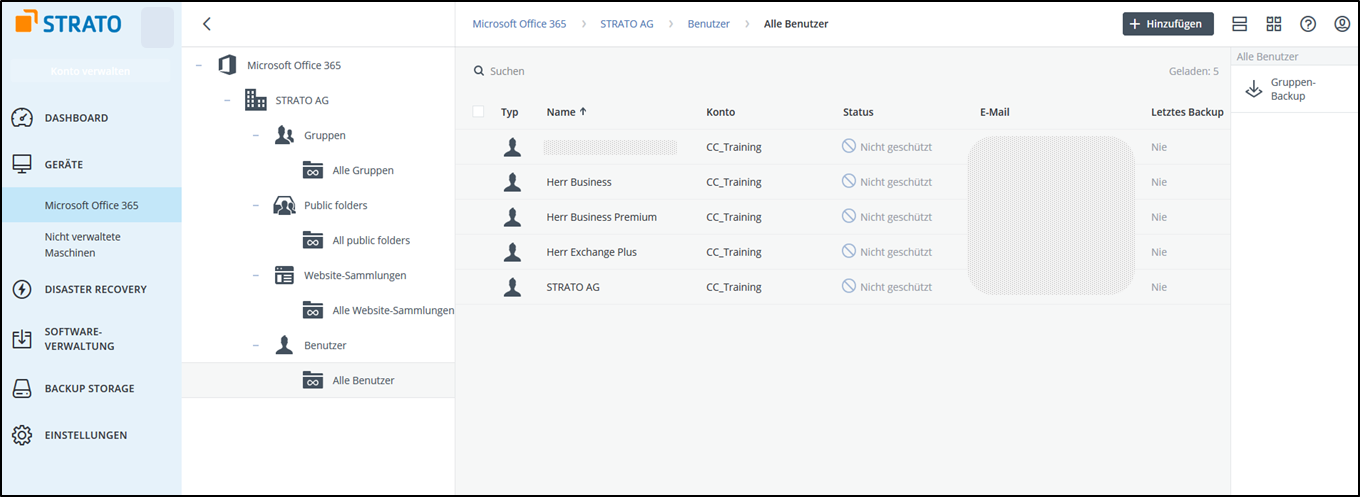Select All public folders in tree

click(x=371, y=240)
